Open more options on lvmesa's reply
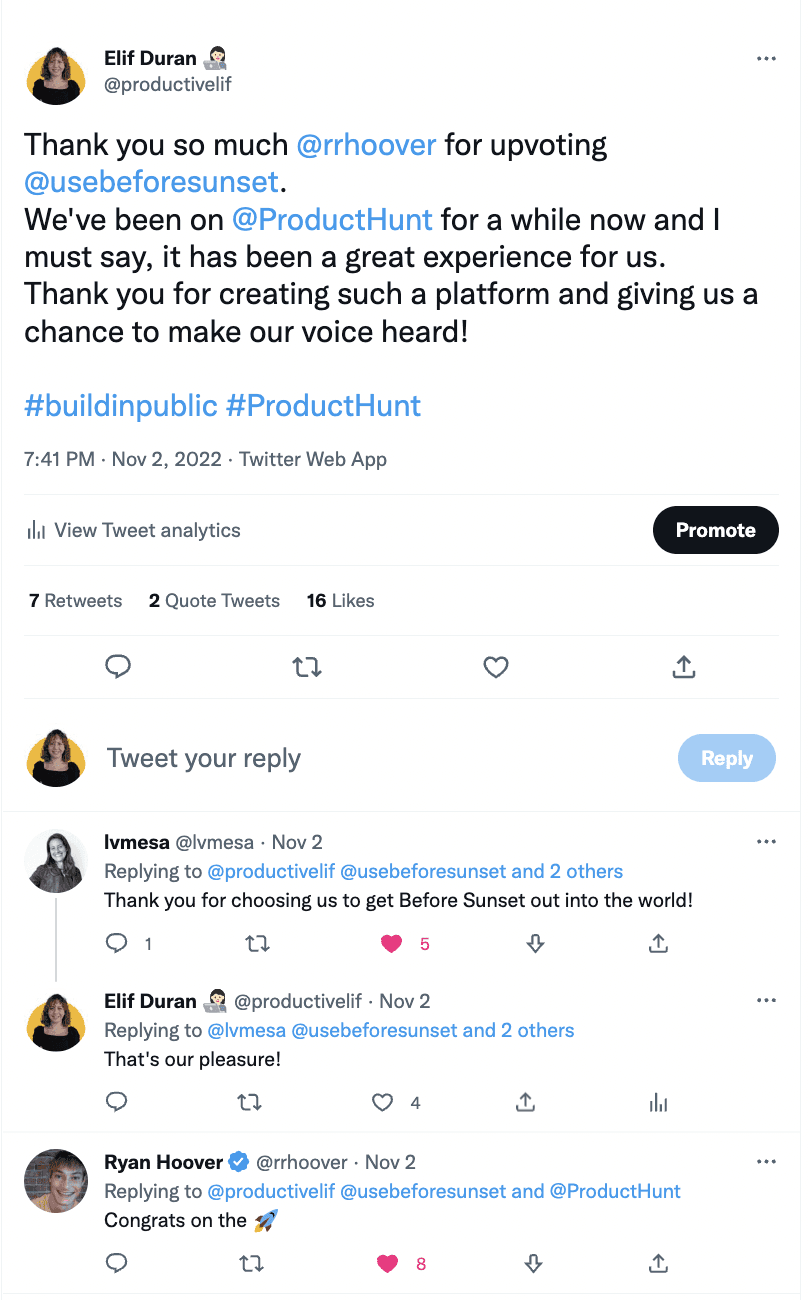Image resolution: width=808 pixels, height=1300 pixels. pyautogui.click(x=766, y=843)
